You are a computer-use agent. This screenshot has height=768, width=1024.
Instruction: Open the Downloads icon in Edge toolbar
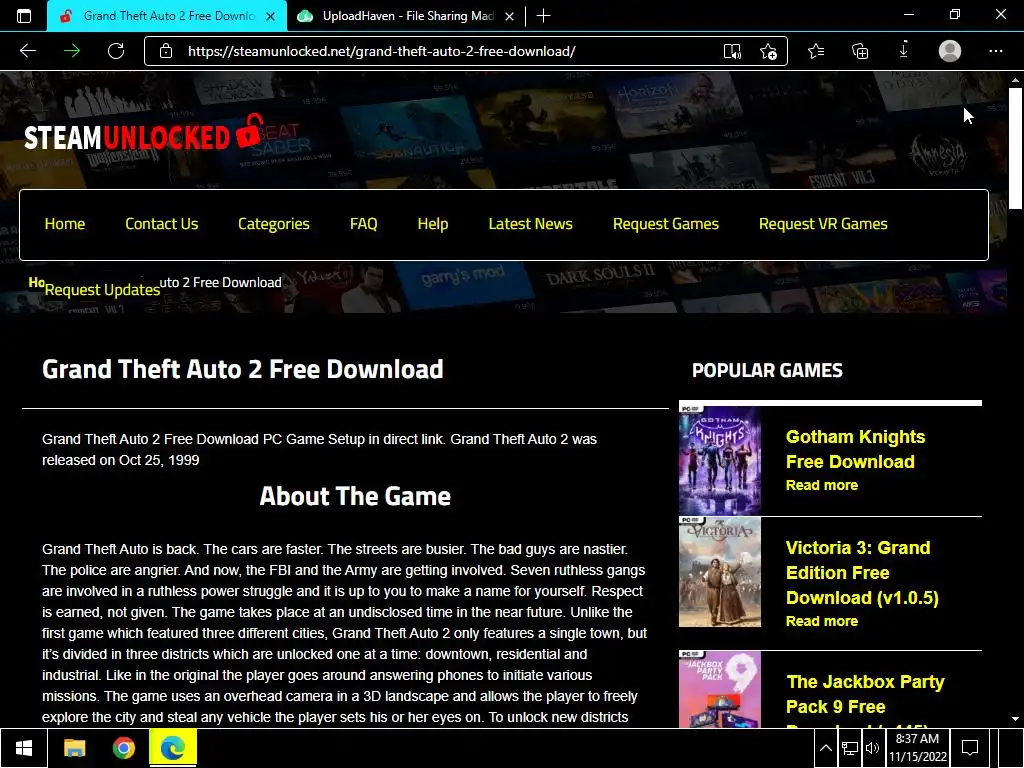click(904, 50)
